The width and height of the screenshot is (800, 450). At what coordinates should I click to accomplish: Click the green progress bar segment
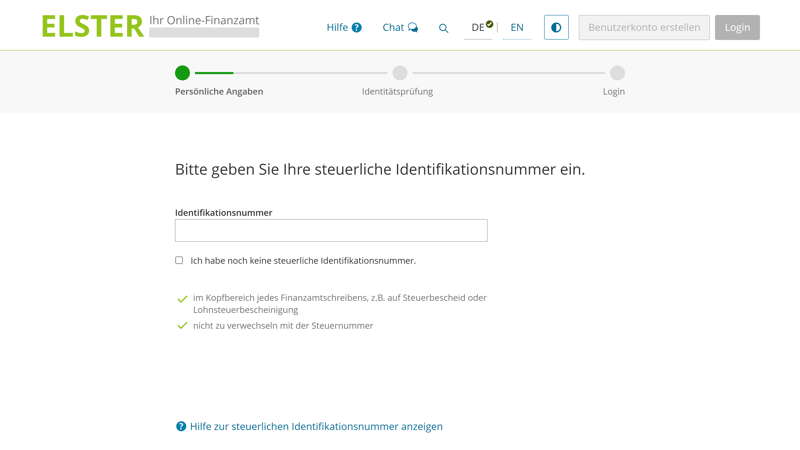point(214,73)
